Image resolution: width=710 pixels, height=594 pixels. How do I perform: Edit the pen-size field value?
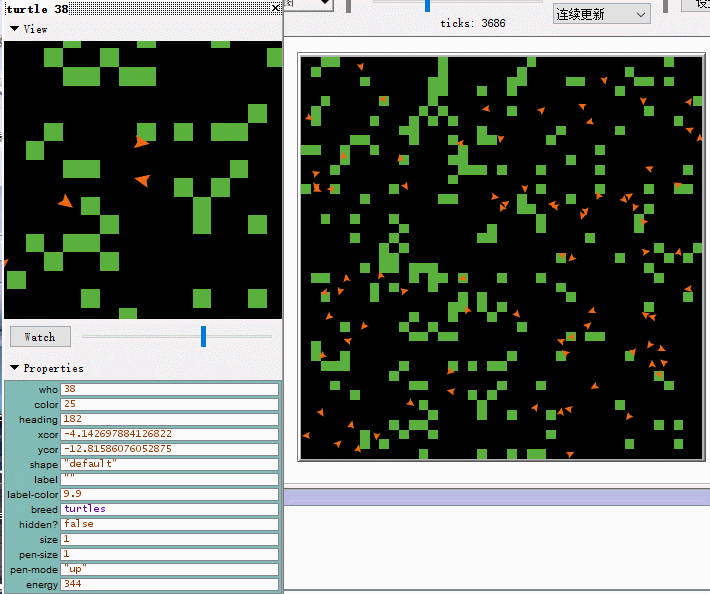click(169, 554)
